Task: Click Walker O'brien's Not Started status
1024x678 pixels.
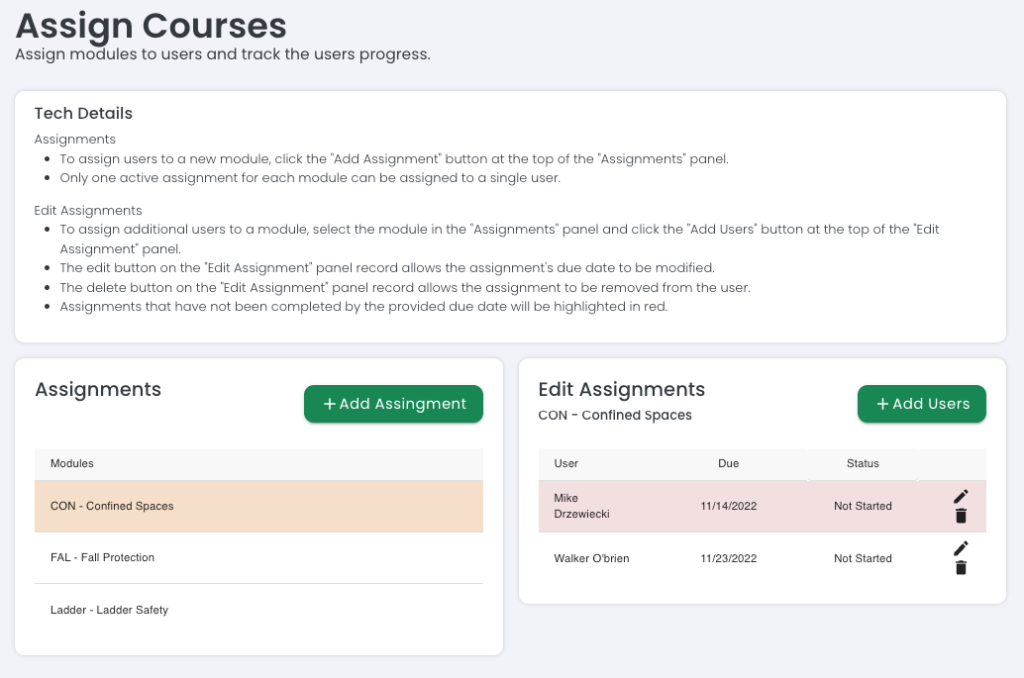Action: pyautogui.click(x=862, y=558)
